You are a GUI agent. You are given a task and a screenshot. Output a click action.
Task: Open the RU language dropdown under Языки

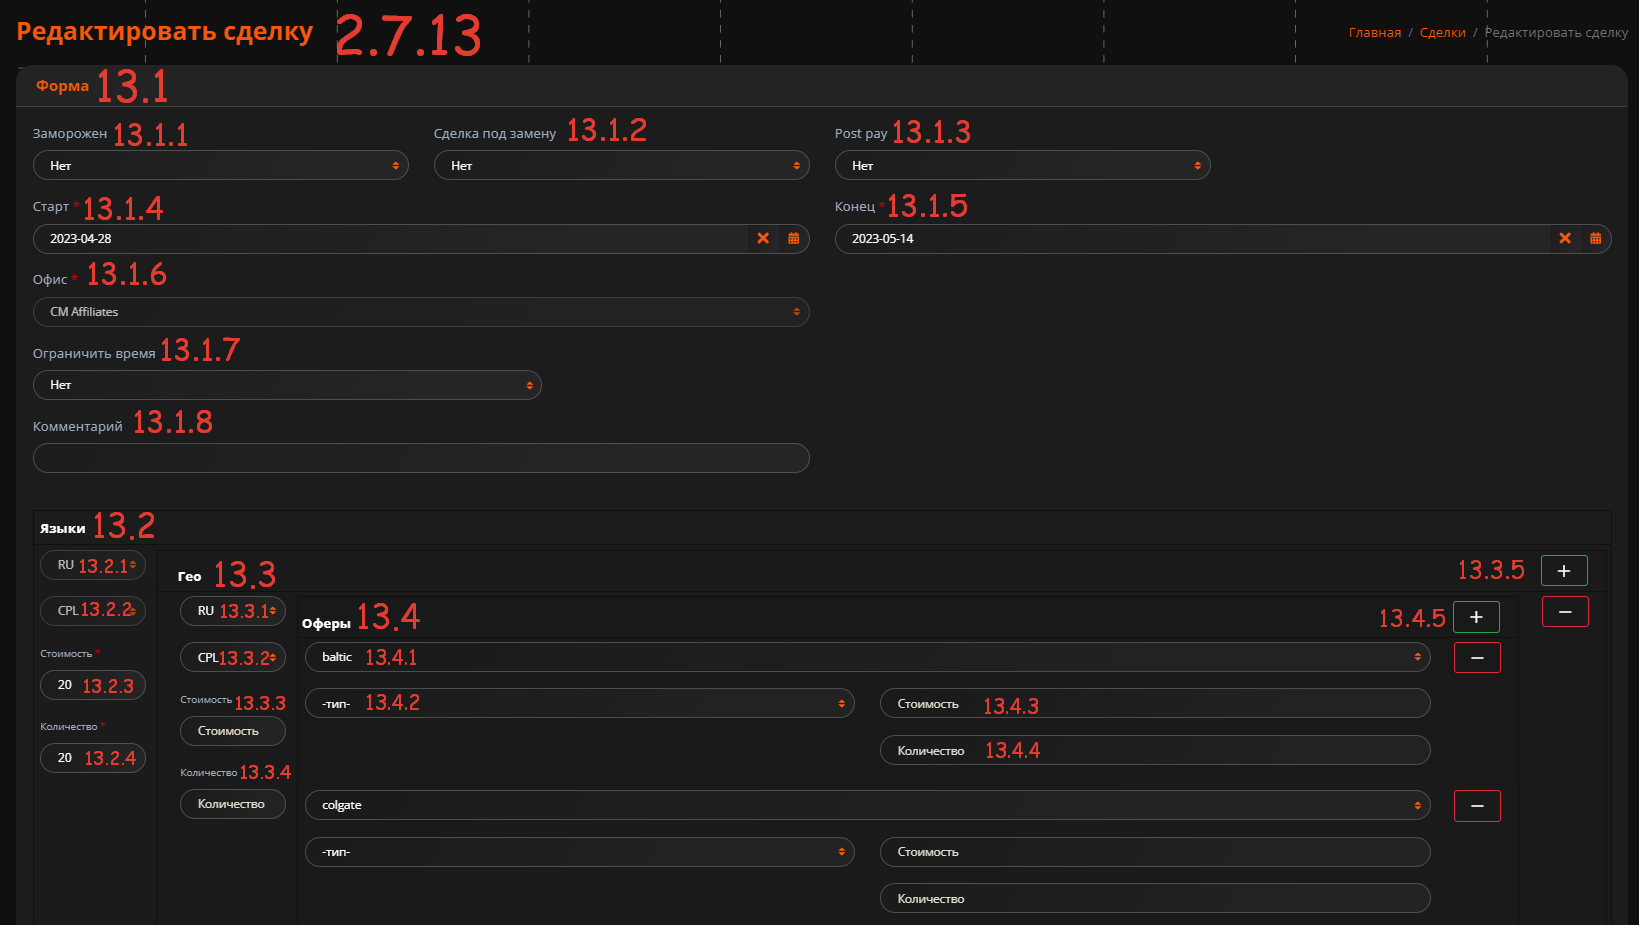[x=93, y=565]
